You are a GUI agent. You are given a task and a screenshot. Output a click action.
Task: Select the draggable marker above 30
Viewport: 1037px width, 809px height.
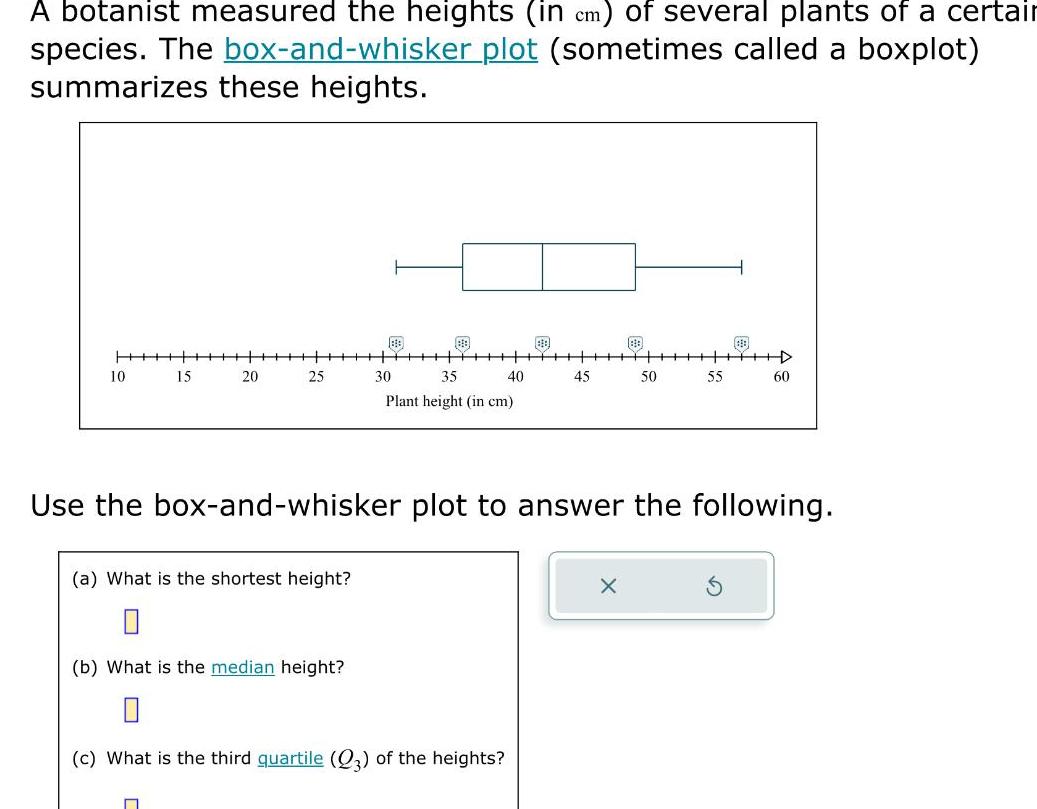pos(397,342)
